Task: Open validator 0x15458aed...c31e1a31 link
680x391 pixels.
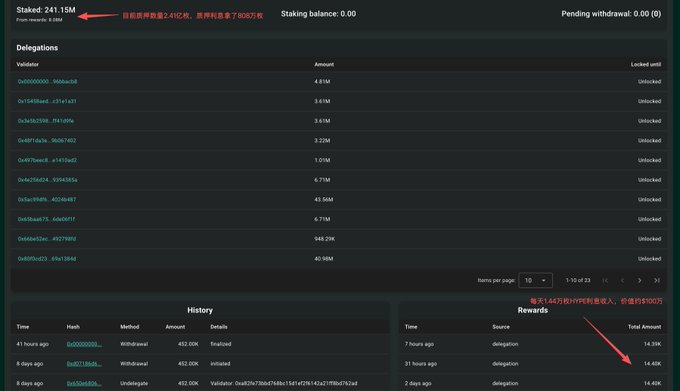Action: click(x=47, y=101)
